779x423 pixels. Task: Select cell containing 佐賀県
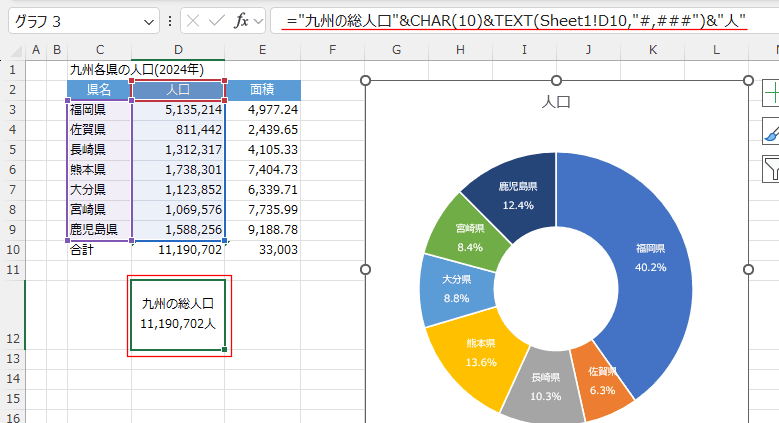[x=99, y=130]
